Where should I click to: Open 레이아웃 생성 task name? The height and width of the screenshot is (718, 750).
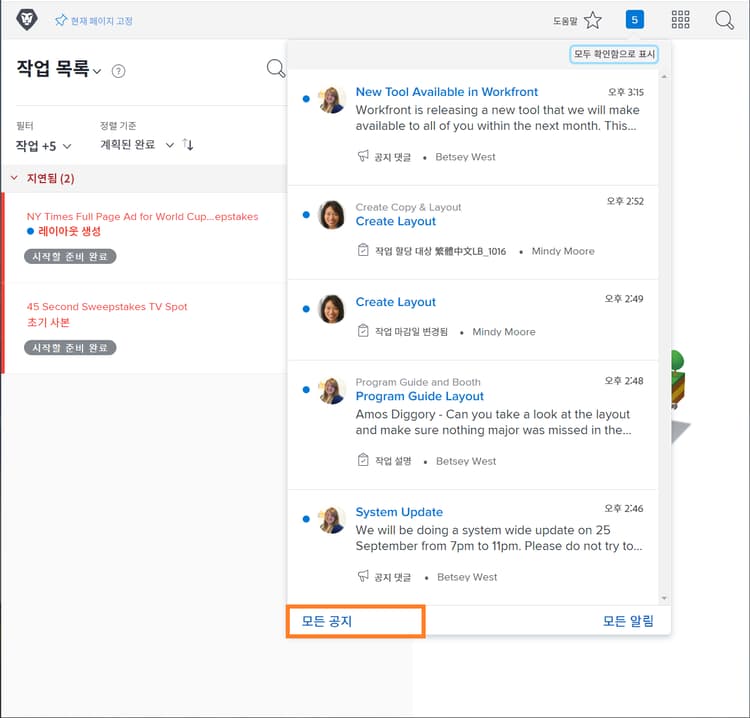tap(69, 232)
